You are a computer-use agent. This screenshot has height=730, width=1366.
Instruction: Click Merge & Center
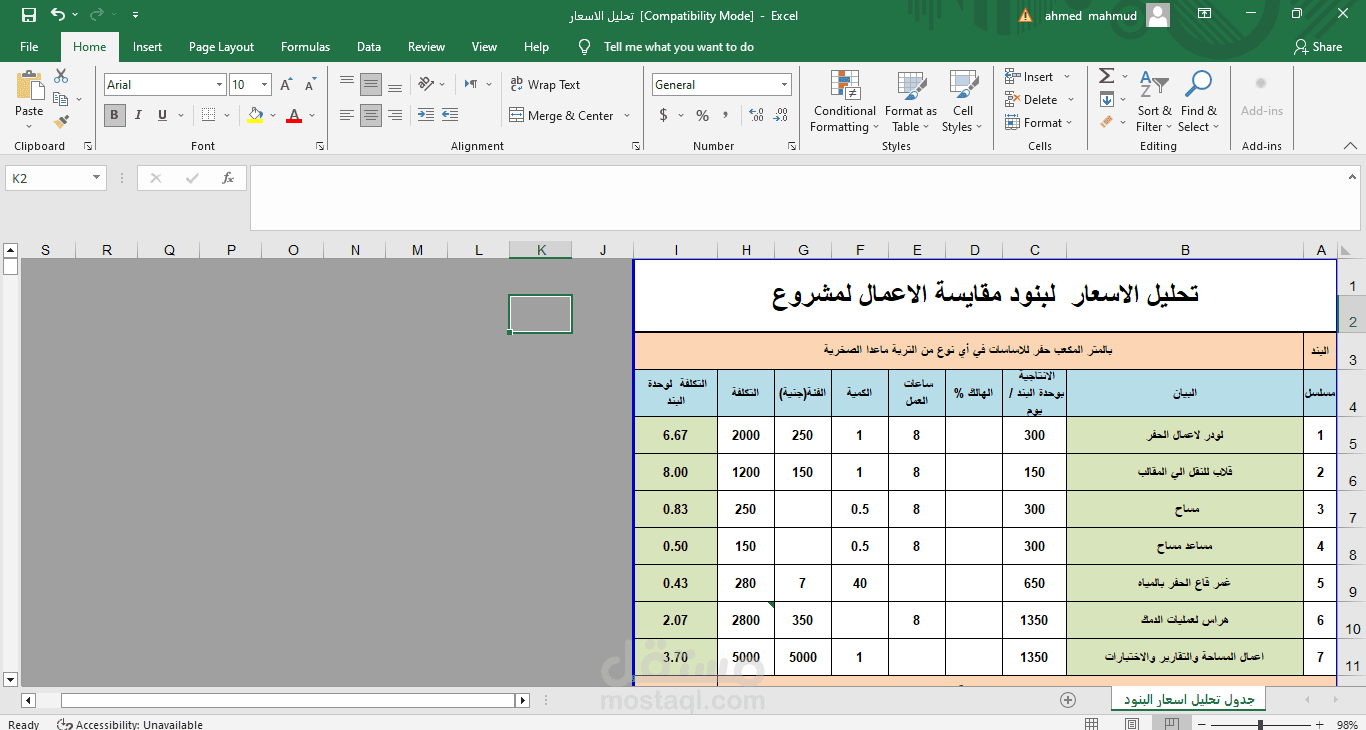pyautogui.click(x=562, y=116)
